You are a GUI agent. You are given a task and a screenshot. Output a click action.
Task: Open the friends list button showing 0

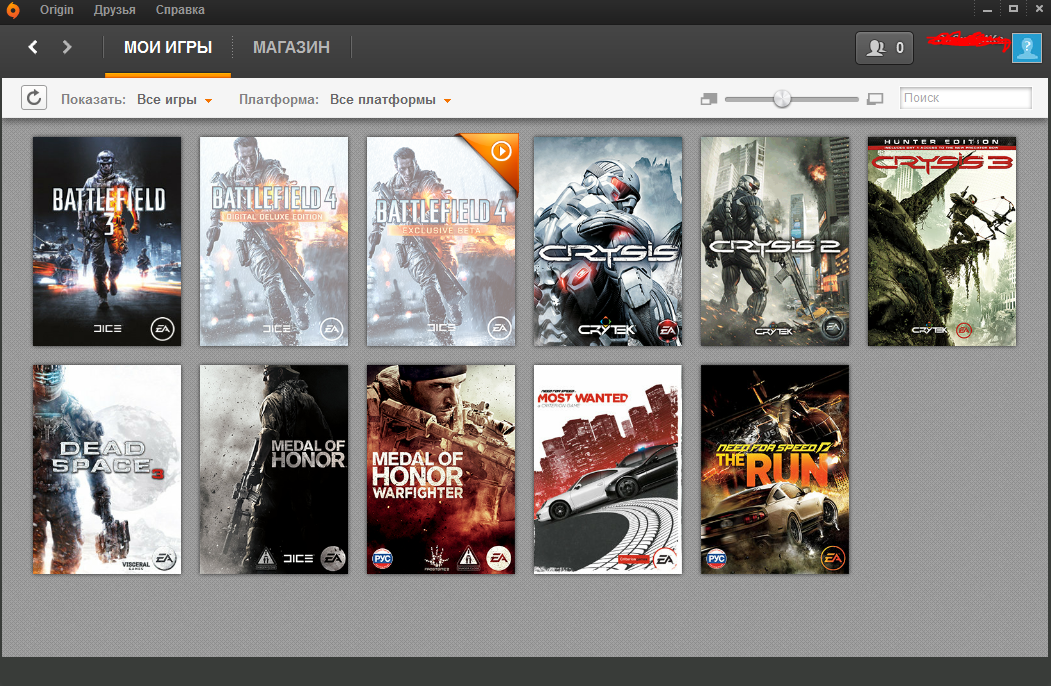(x=884, y=48)
